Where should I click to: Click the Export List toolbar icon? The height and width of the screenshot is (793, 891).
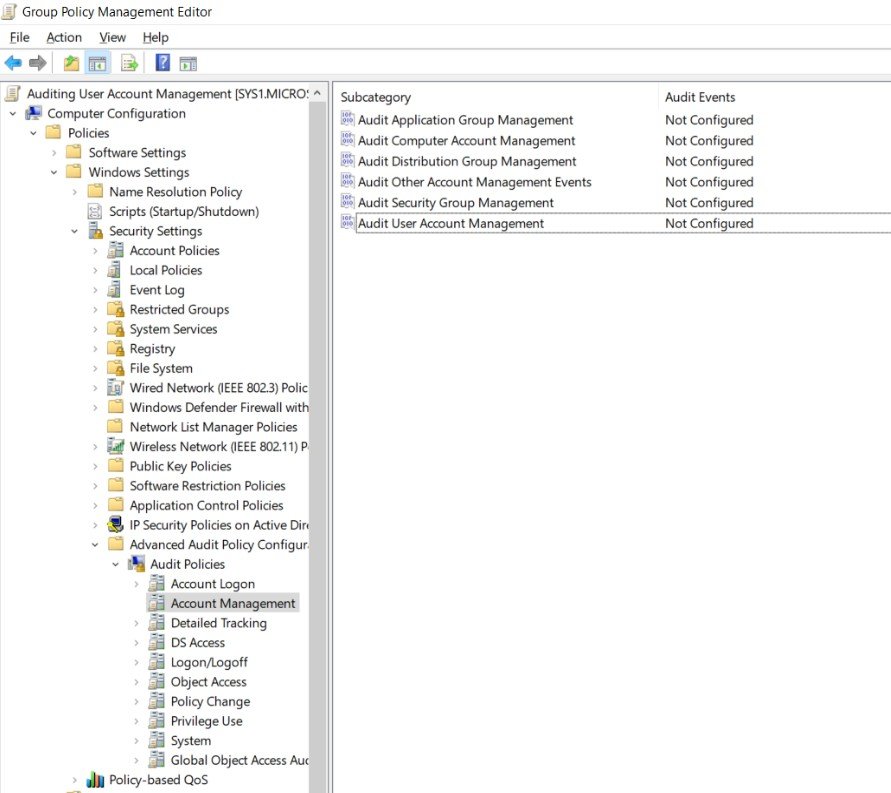[x=130, y=63]
